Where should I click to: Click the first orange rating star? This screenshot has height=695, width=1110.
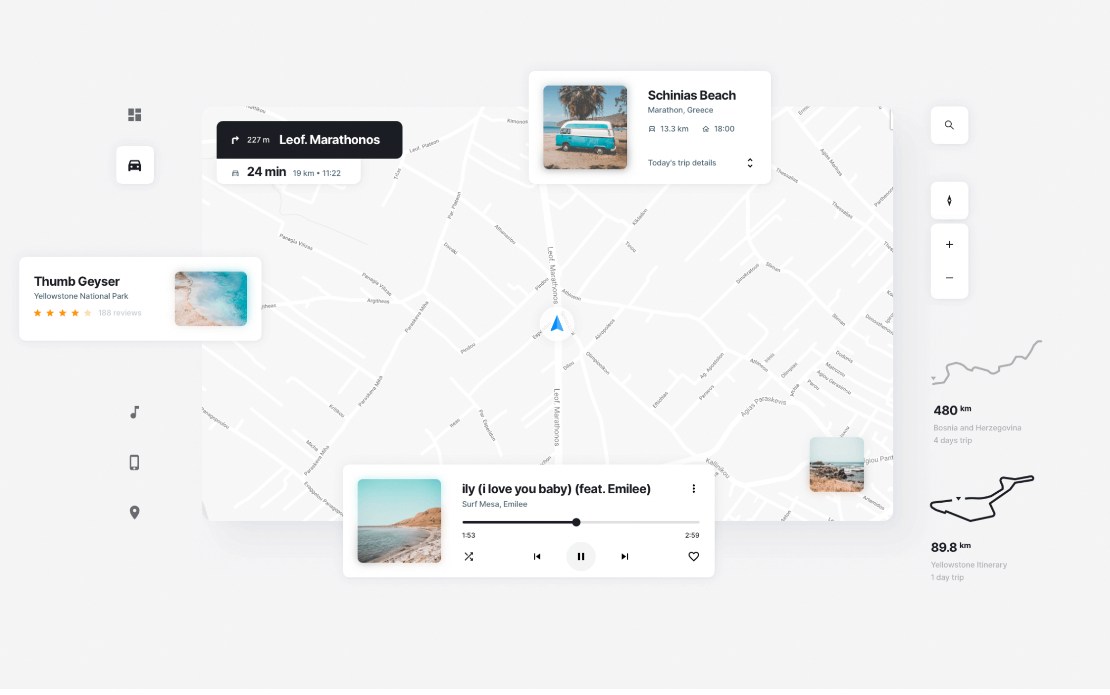[38, 313]
